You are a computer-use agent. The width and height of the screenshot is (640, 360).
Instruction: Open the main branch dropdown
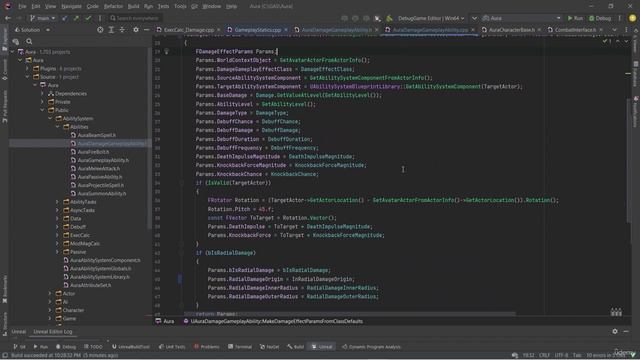[42, 18]
